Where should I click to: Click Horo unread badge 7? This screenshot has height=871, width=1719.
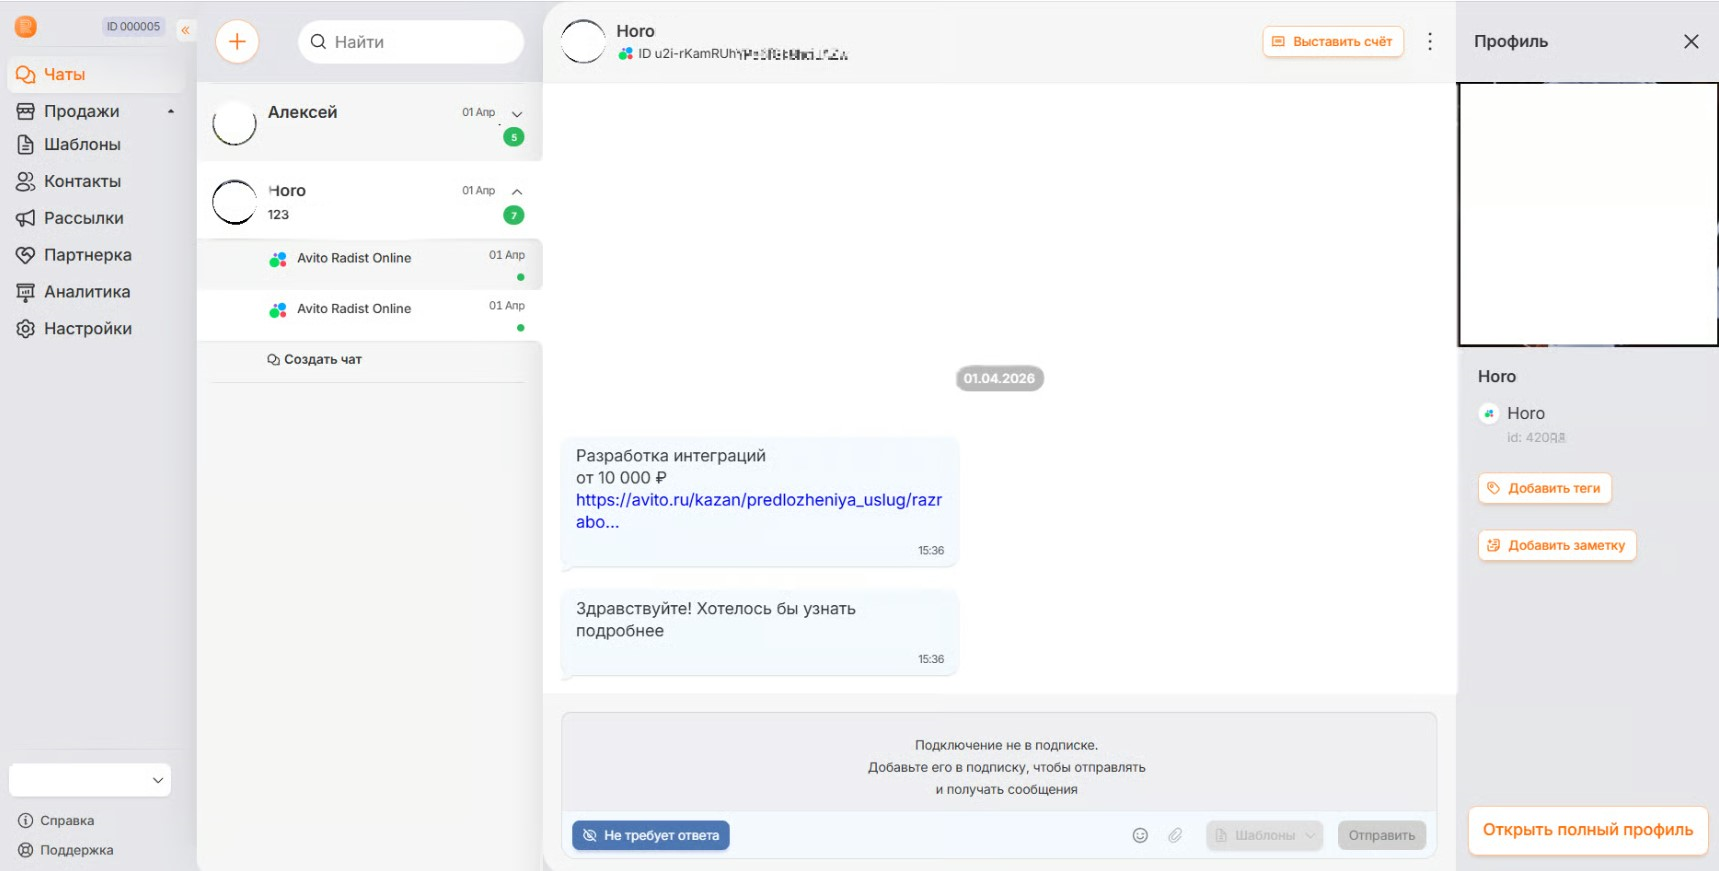[514, 215]
